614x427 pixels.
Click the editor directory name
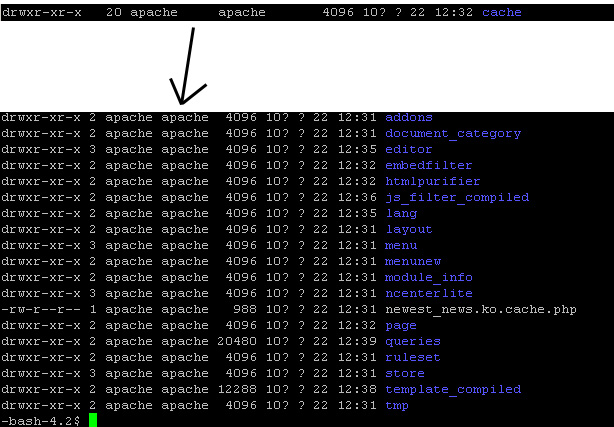[408, 150]
